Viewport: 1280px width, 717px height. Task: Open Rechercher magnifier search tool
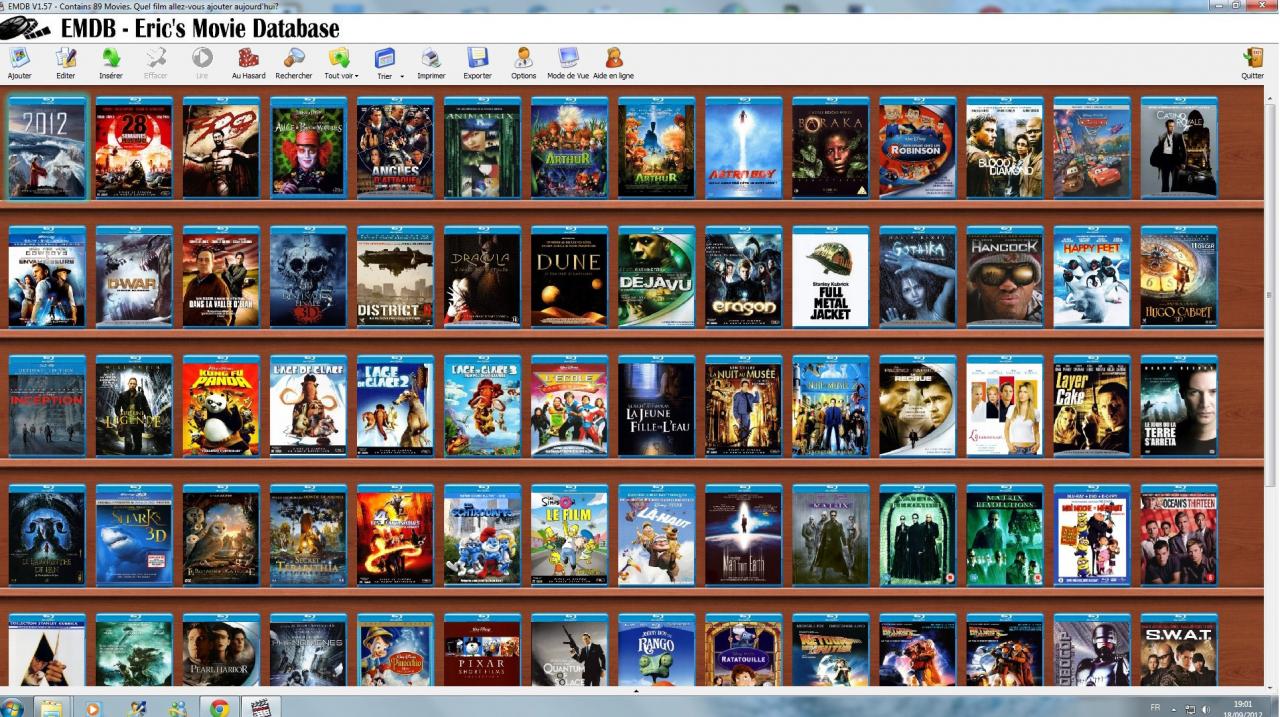pos(294,58)
